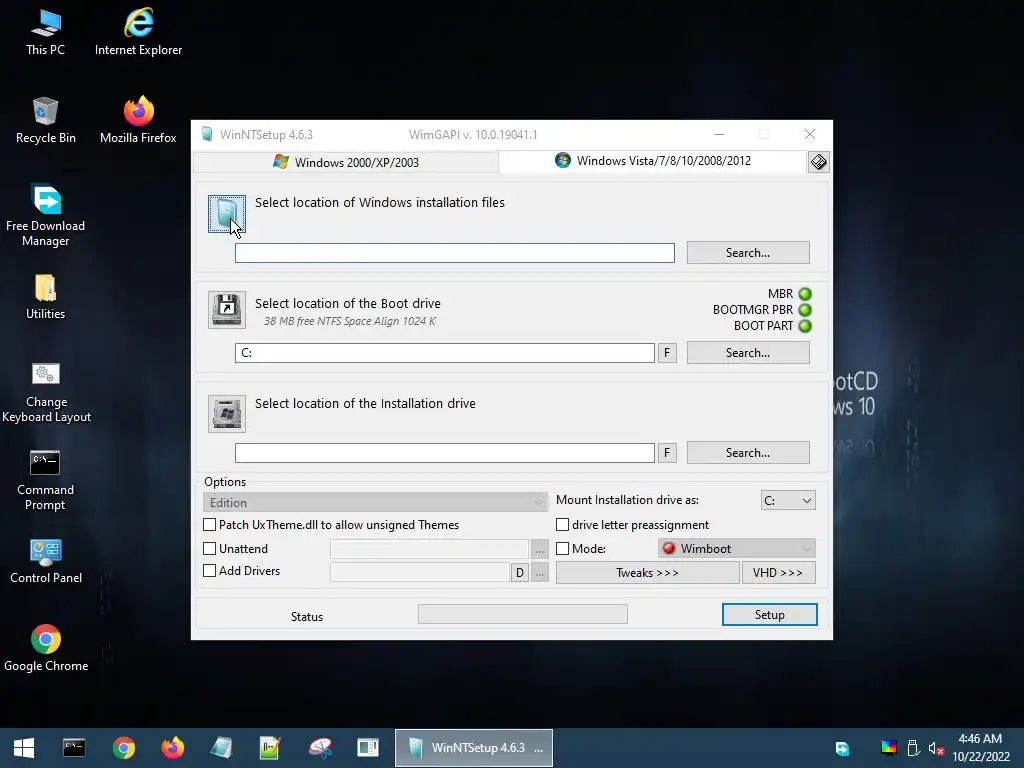The width and height of the screenshot is (1024, 768).
Task: Click the diamond icon right of the tabs
Action: tap(818, 162)
